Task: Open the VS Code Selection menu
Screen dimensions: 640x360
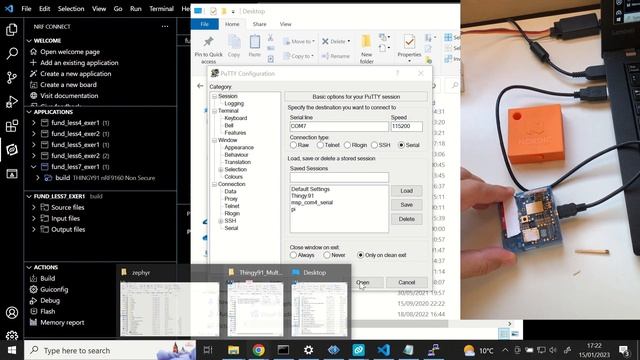Action: [71, 9]
